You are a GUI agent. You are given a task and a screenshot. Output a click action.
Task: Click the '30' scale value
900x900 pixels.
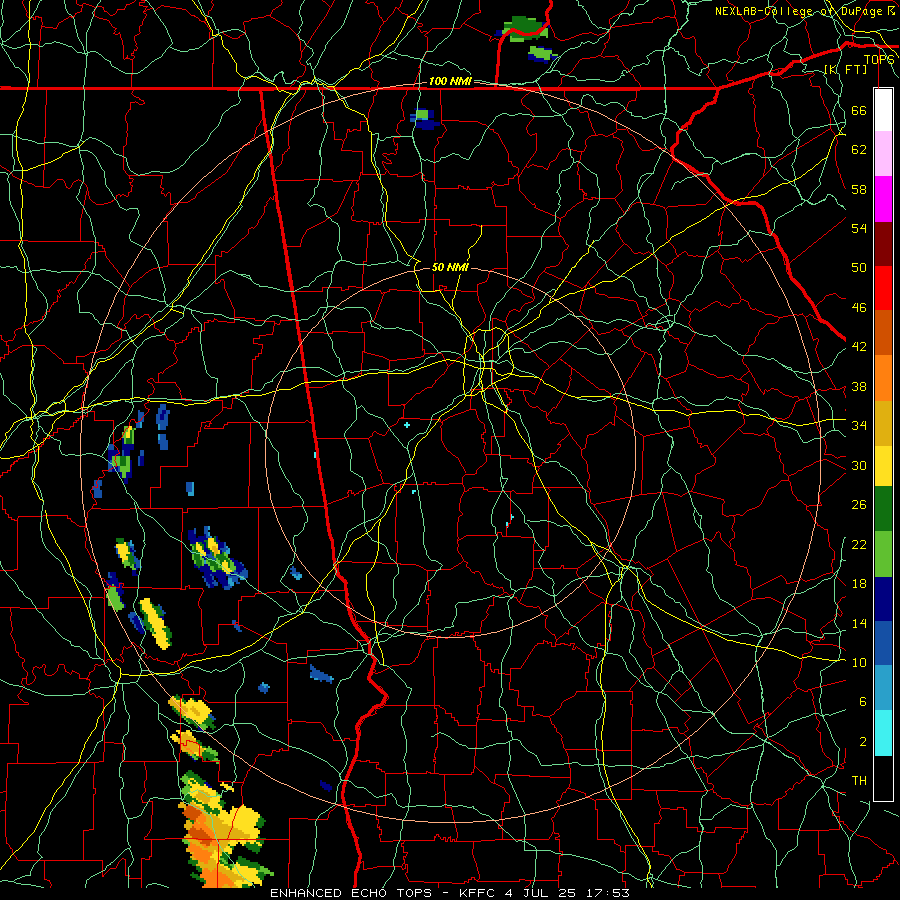(859, 465)
